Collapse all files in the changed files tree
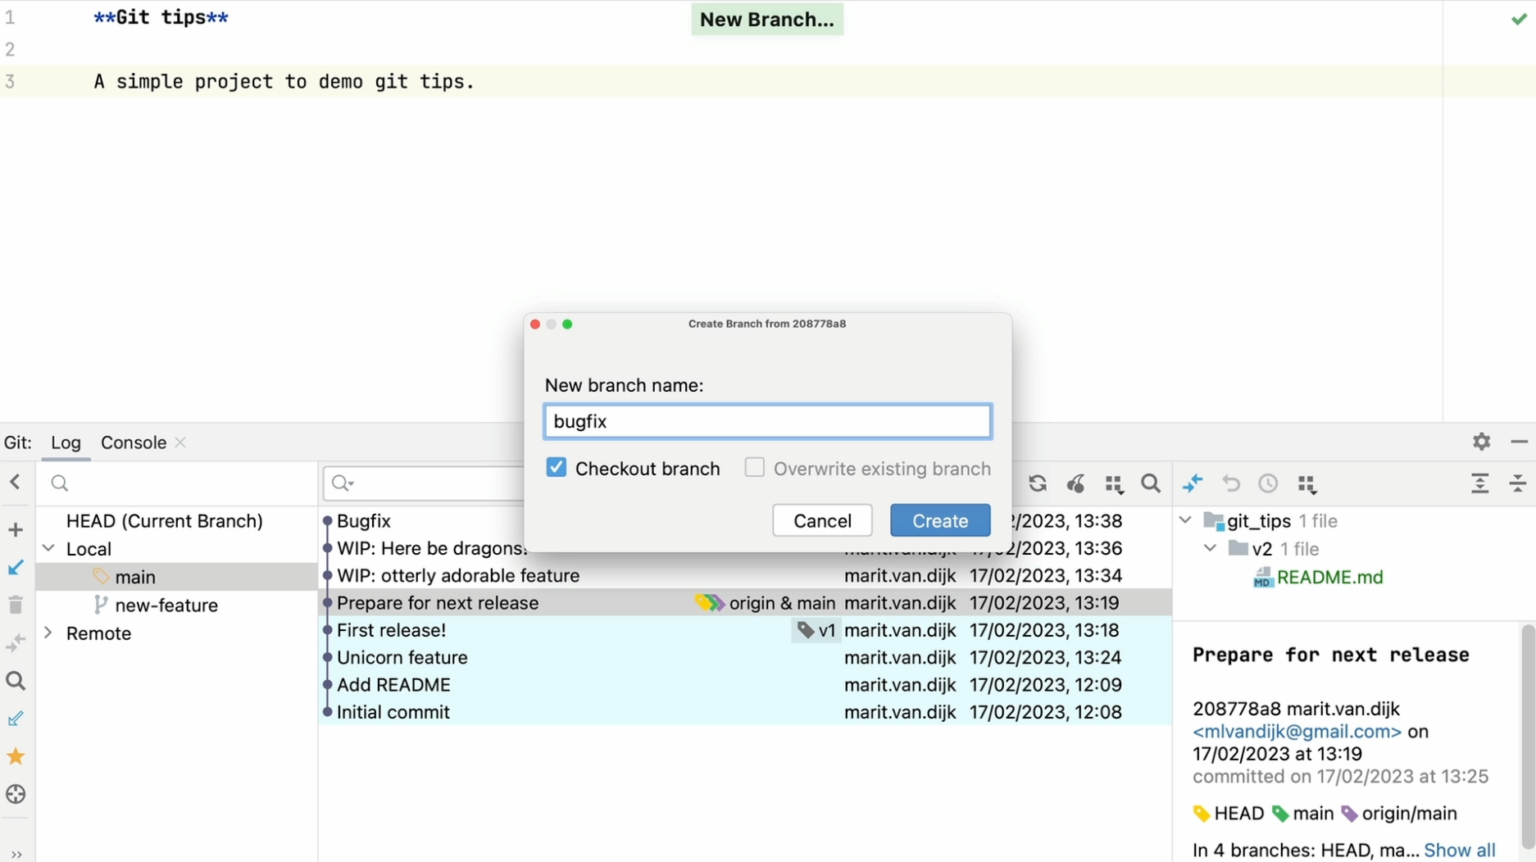The image size is (1536, 862). tap(1518, 483)
